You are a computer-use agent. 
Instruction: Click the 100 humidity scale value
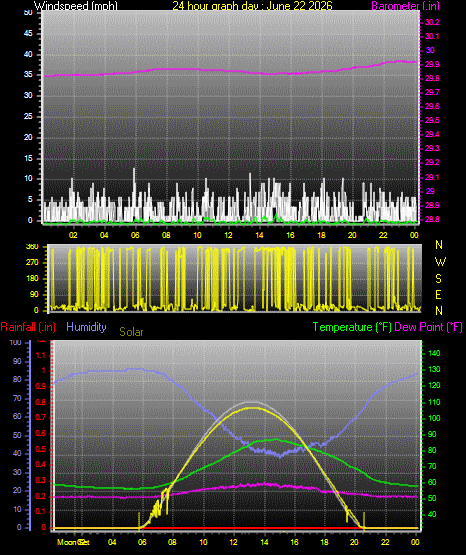tap(16, 342)
